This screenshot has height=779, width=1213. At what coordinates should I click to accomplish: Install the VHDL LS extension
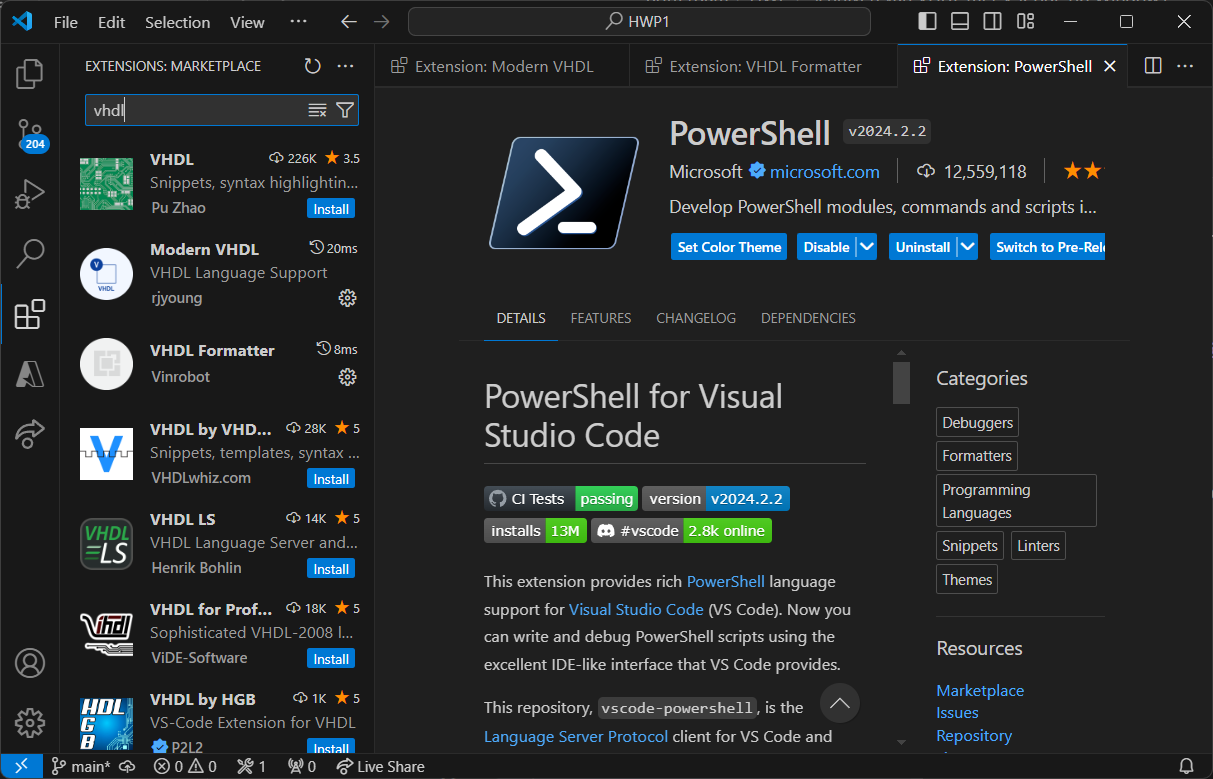(x=331, y=569)
